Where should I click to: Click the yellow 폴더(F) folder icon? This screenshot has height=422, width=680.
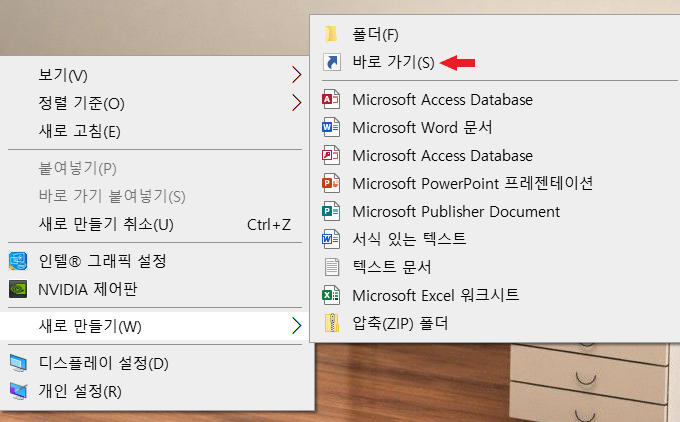[x=331, y=34]
